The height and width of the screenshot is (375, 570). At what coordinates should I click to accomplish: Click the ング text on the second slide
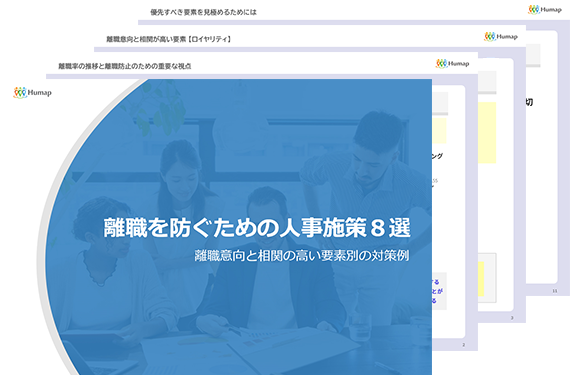[437, 156]
